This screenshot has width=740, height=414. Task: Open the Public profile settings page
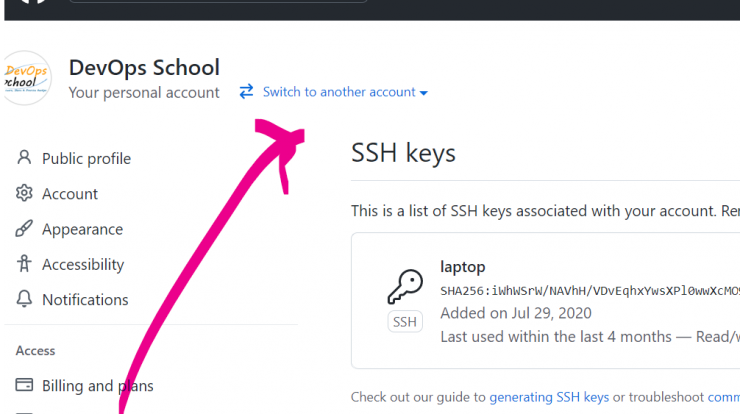tap(86, 159)
